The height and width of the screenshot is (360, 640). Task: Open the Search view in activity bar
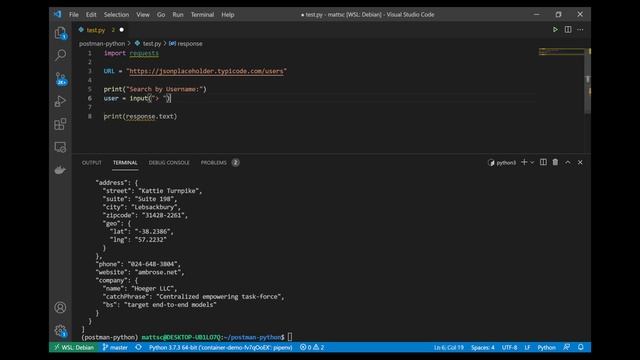60,55
